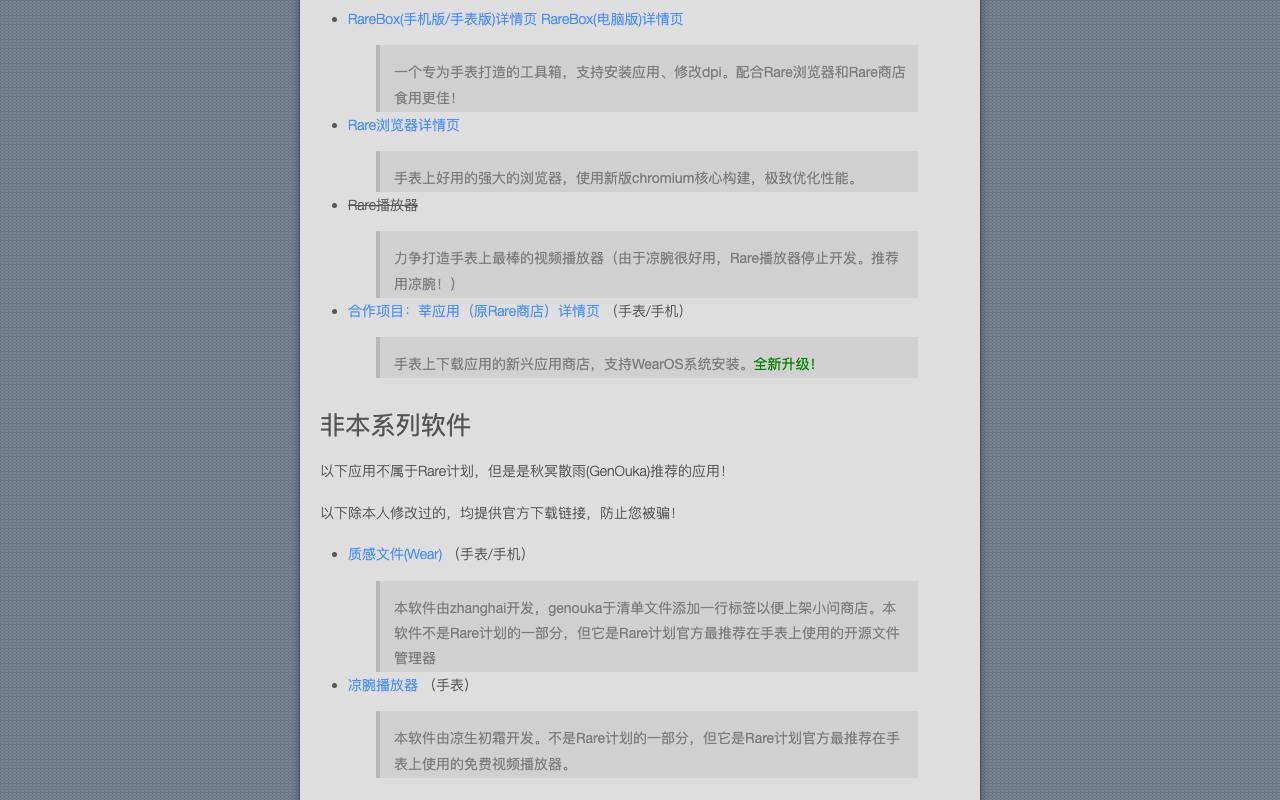Click paragraph 以下除本人修改过的
The height and width of the screenshot is (800, 1280).
(500, 513)
